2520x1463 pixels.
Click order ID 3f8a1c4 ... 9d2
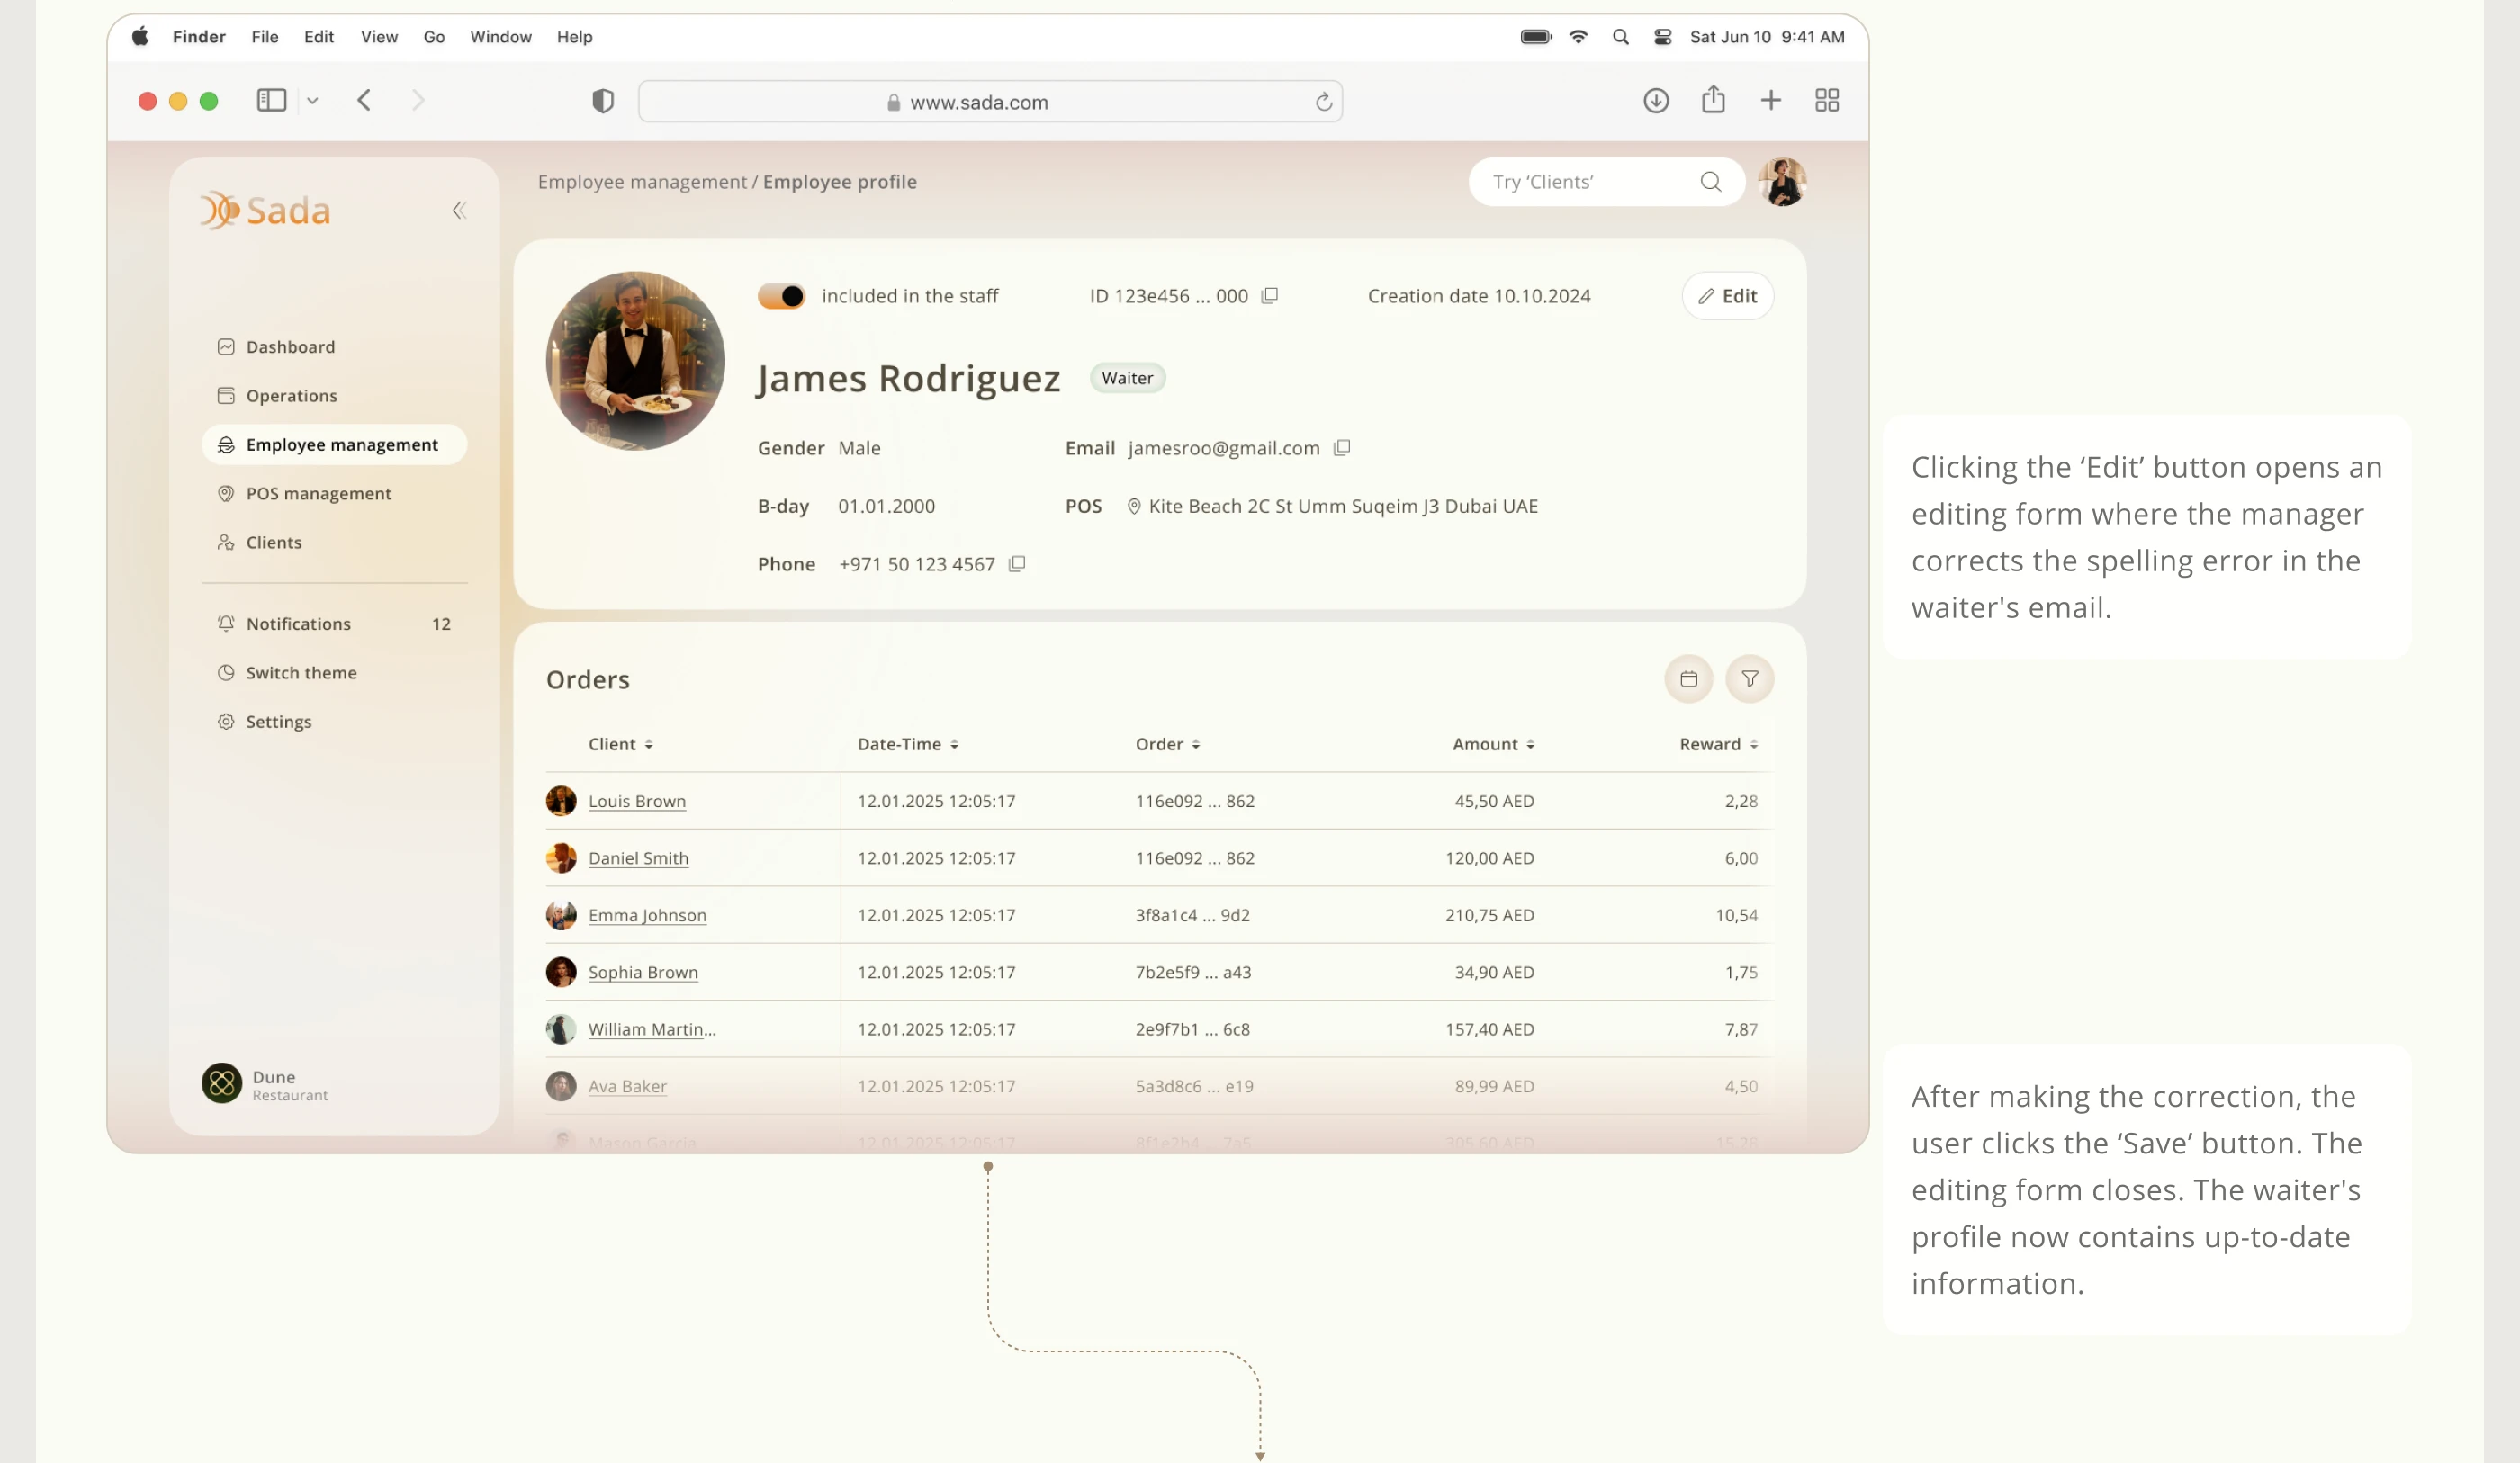(1192, 915)
